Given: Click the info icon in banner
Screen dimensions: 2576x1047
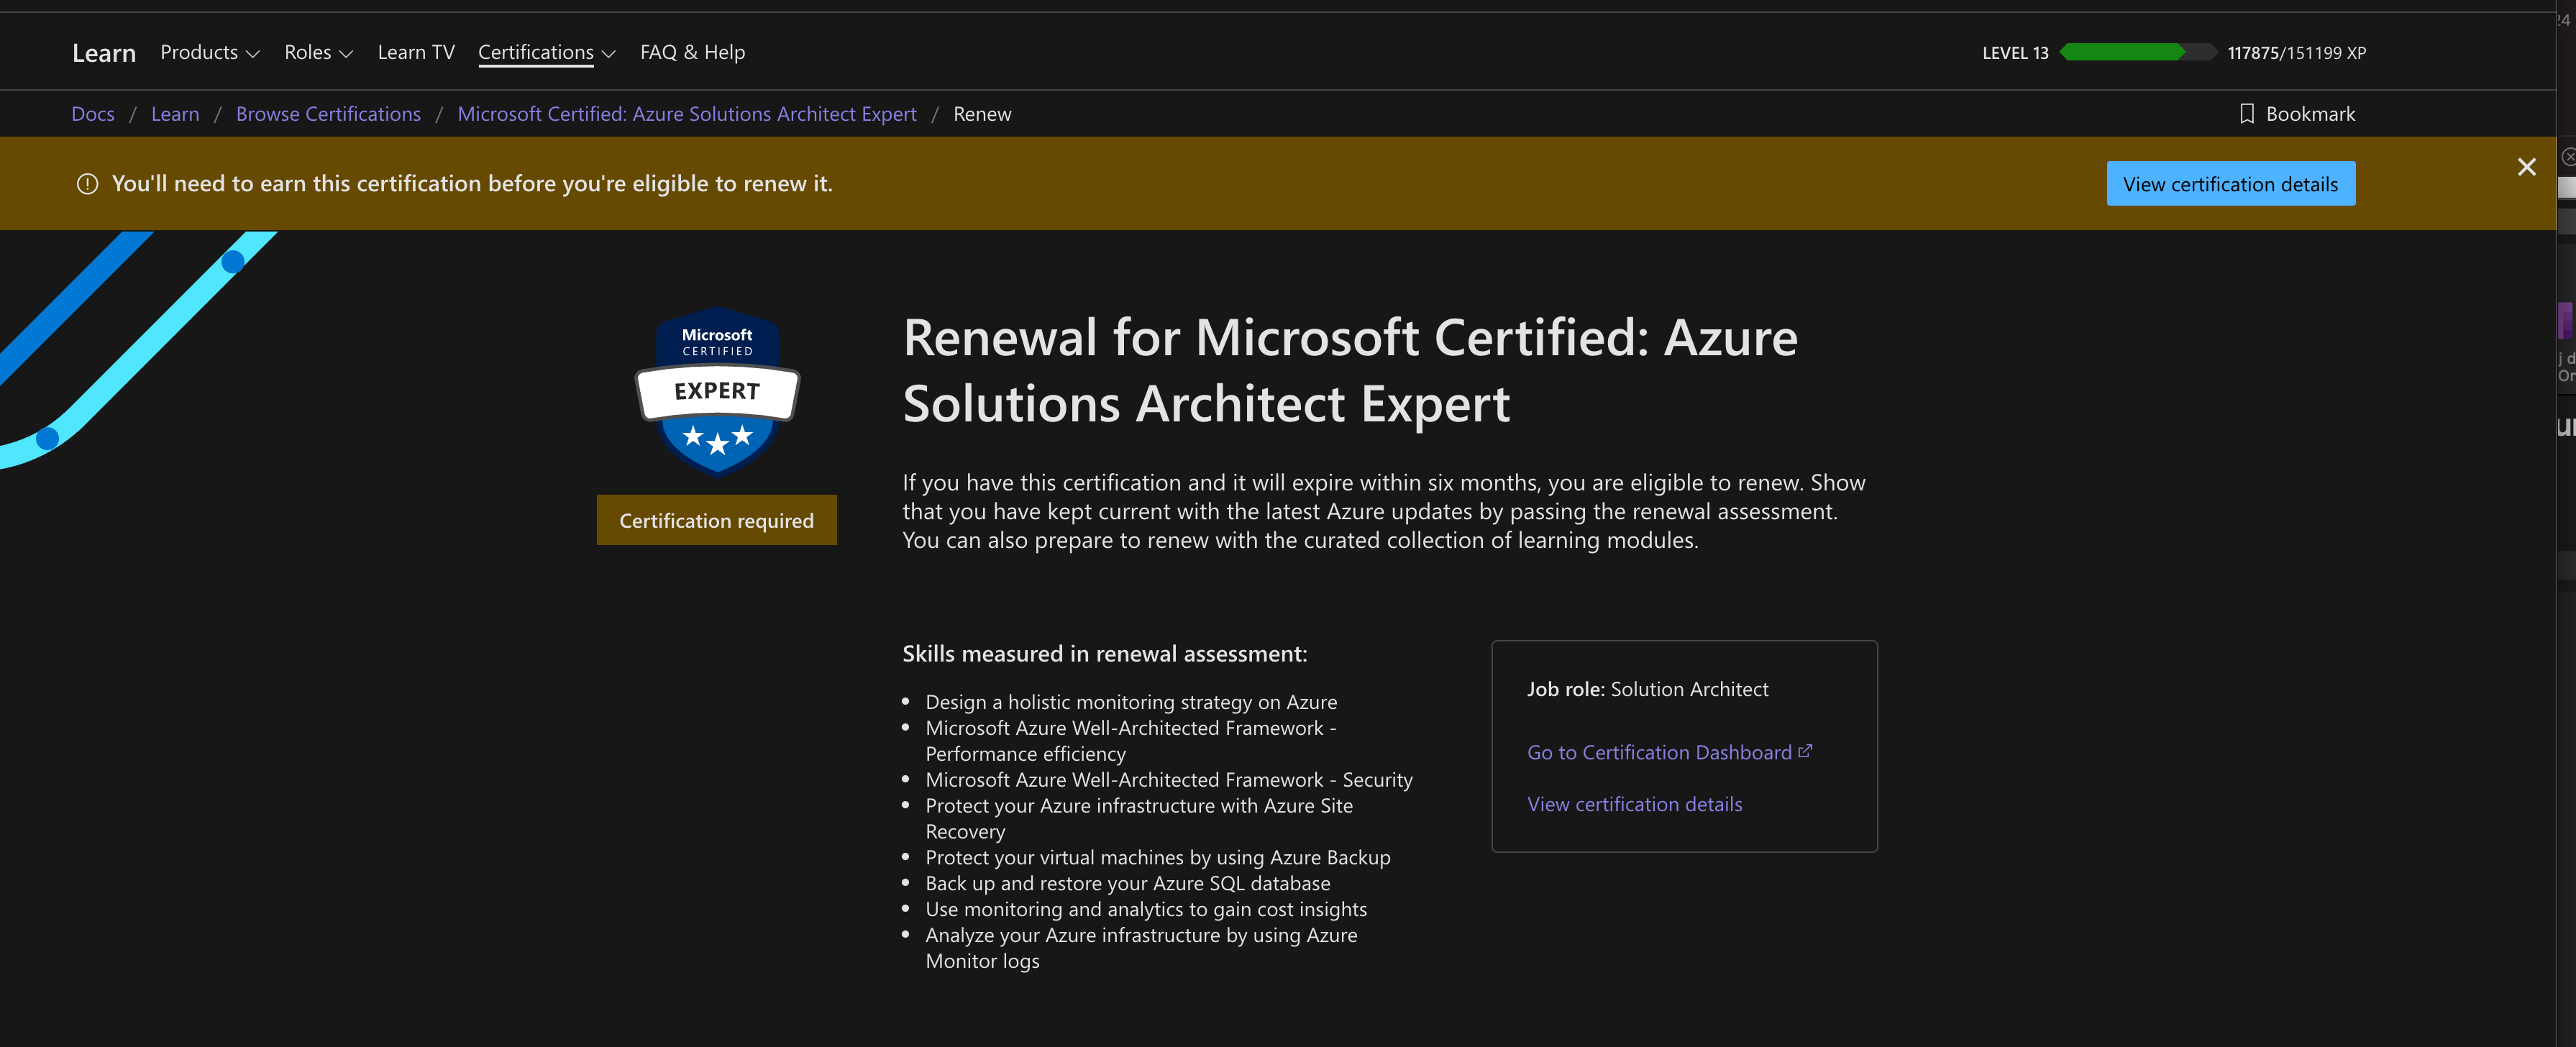Looking at the screenshot, I should coord(88,184).
